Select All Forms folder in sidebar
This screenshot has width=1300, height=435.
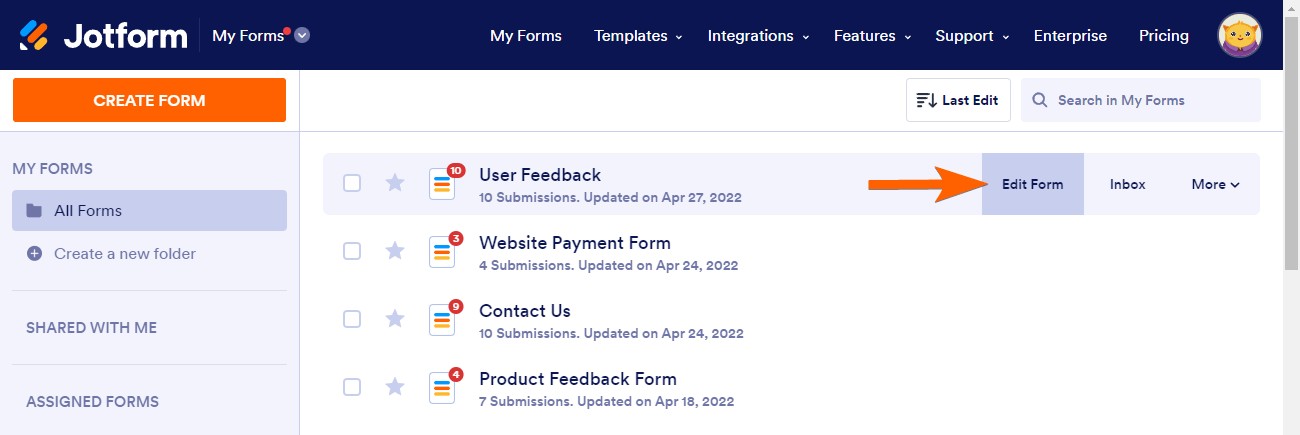pyautogui.click(x=149, y=211)
